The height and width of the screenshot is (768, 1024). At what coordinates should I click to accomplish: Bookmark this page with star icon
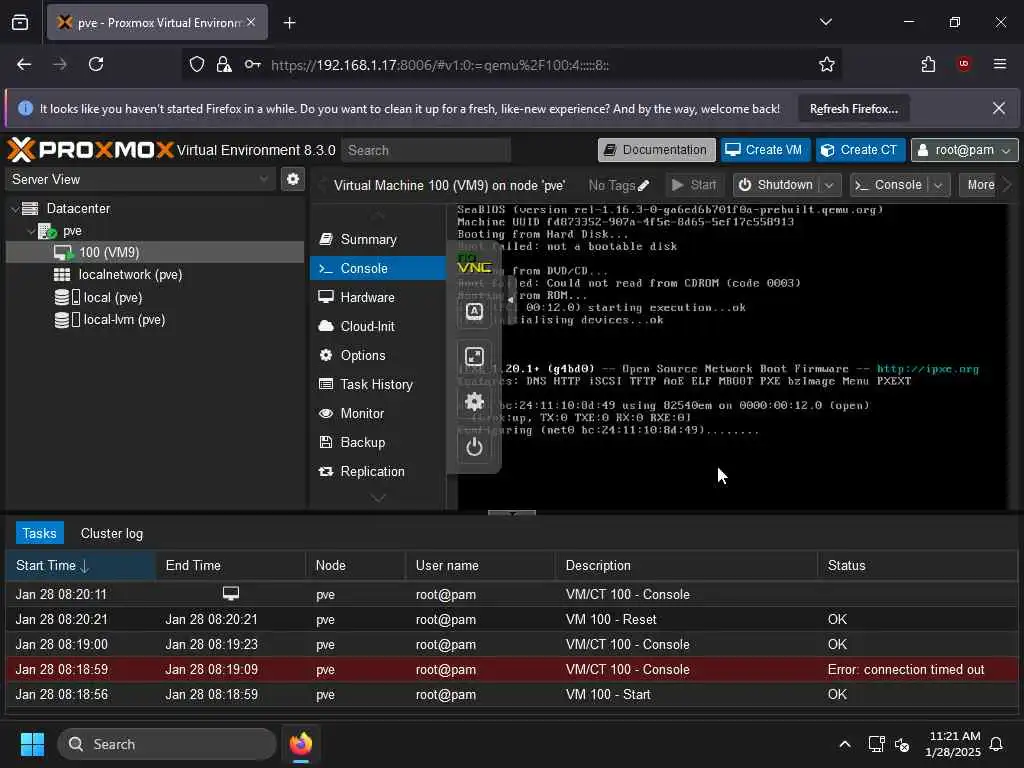coord(826,64)
